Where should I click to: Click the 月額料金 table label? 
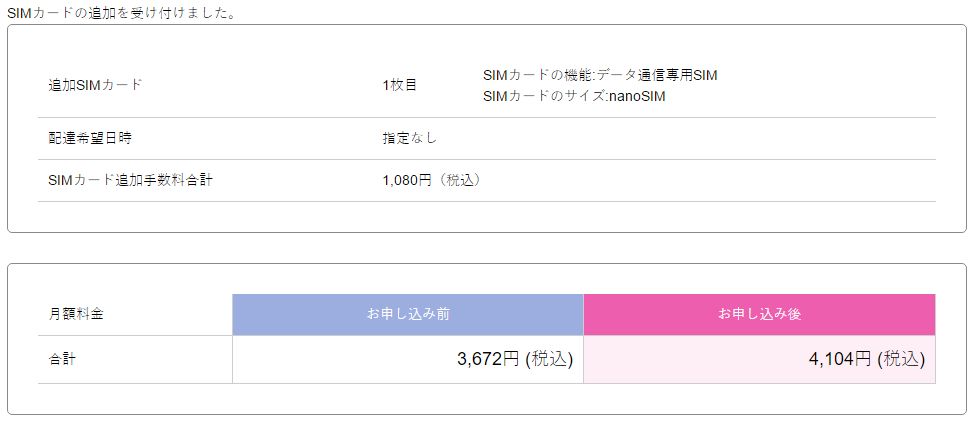click(x=76, y=314)
